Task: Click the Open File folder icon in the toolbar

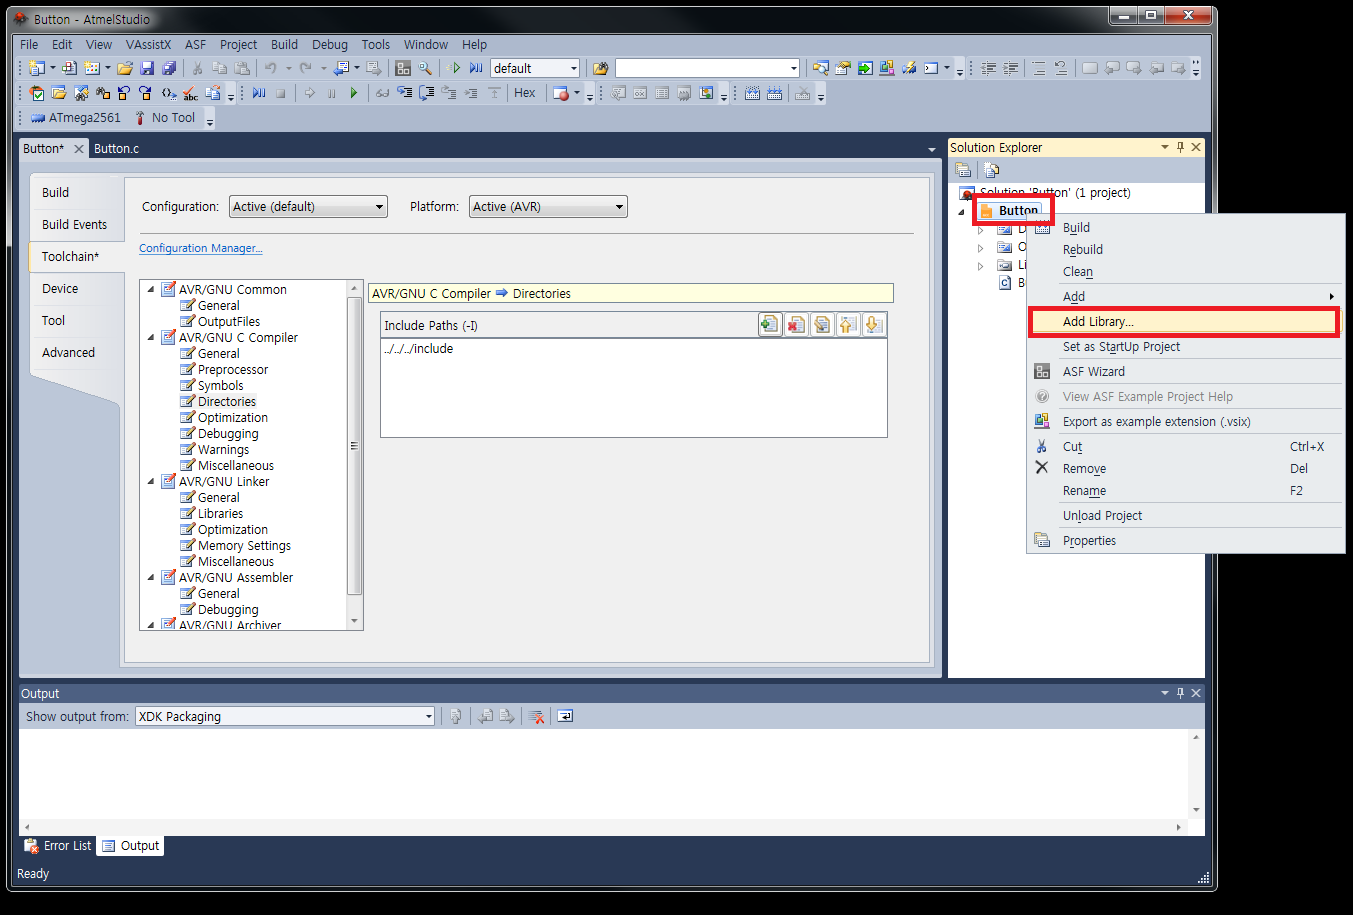Action: pos(125,68)
